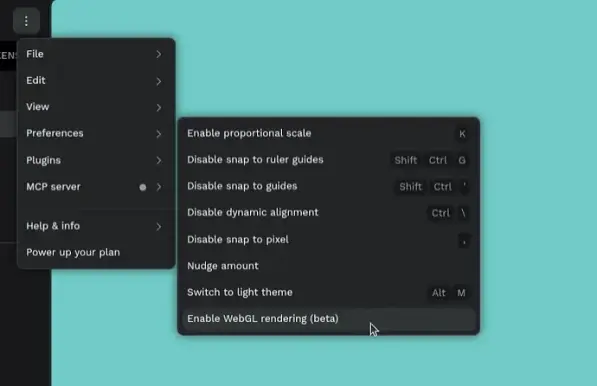The height and width of the screenshot is (386, 597).
Task: Expand the Help & info chevron
Action: click(x=159, y=227)
